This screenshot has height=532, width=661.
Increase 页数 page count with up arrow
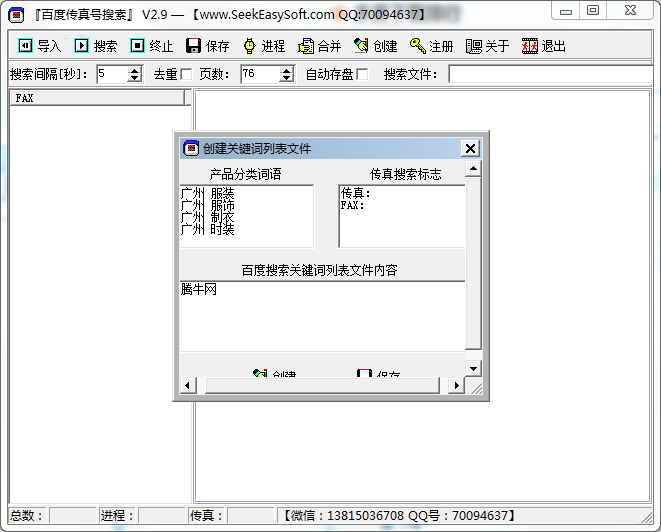[286, 71]
